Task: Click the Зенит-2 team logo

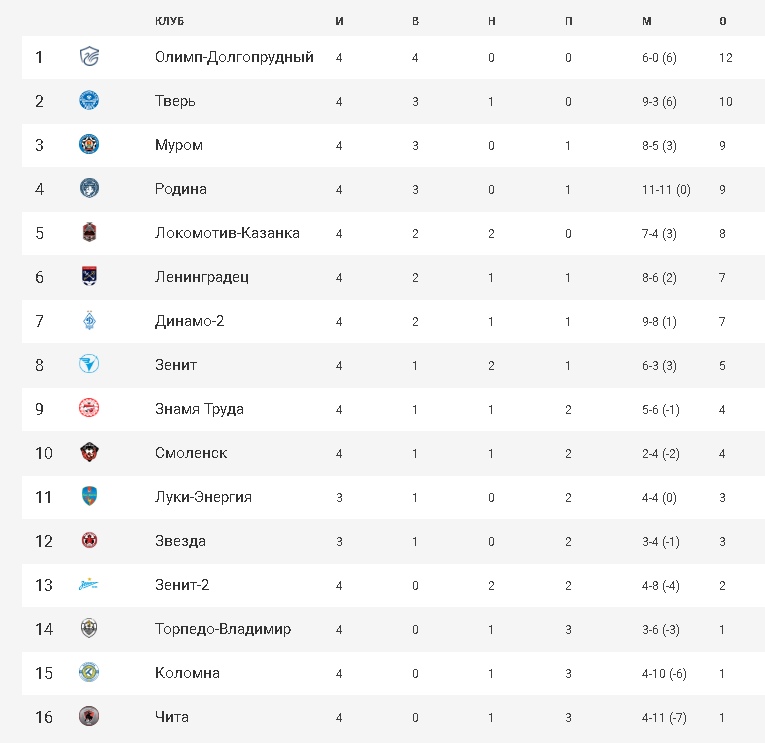Action: point(89,585)
